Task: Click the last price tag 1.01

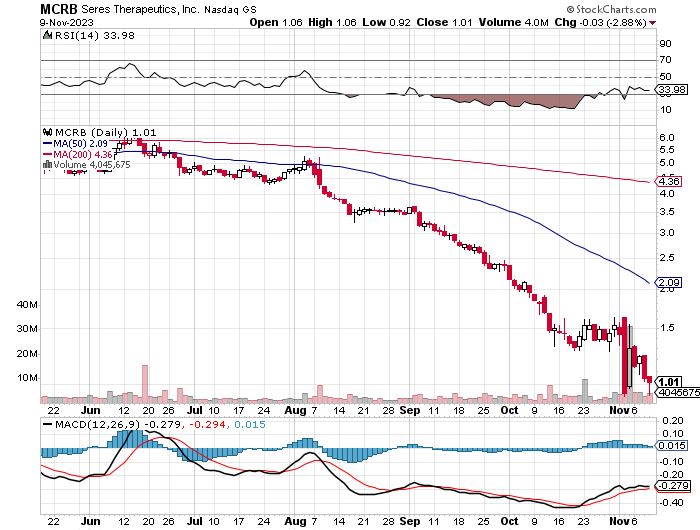Action: (668, 382)
